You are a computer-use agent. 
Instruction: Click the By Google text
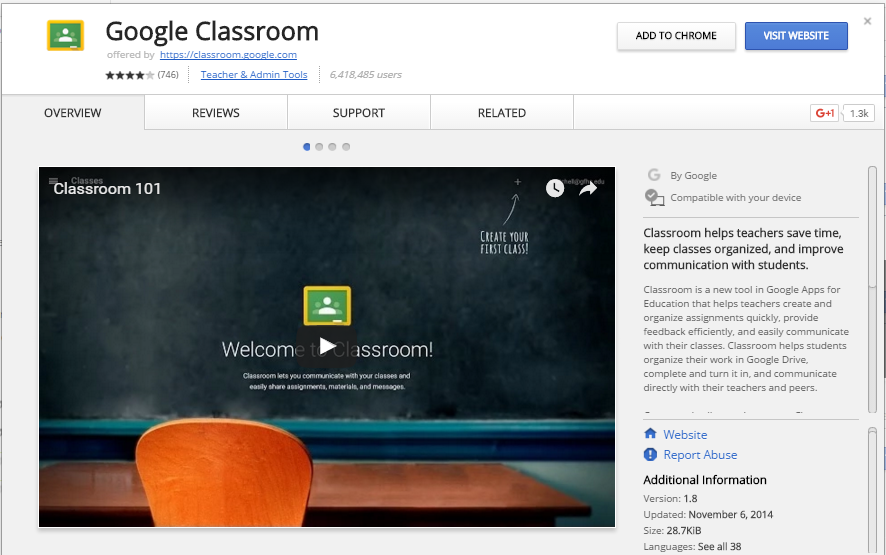[693, 175]
